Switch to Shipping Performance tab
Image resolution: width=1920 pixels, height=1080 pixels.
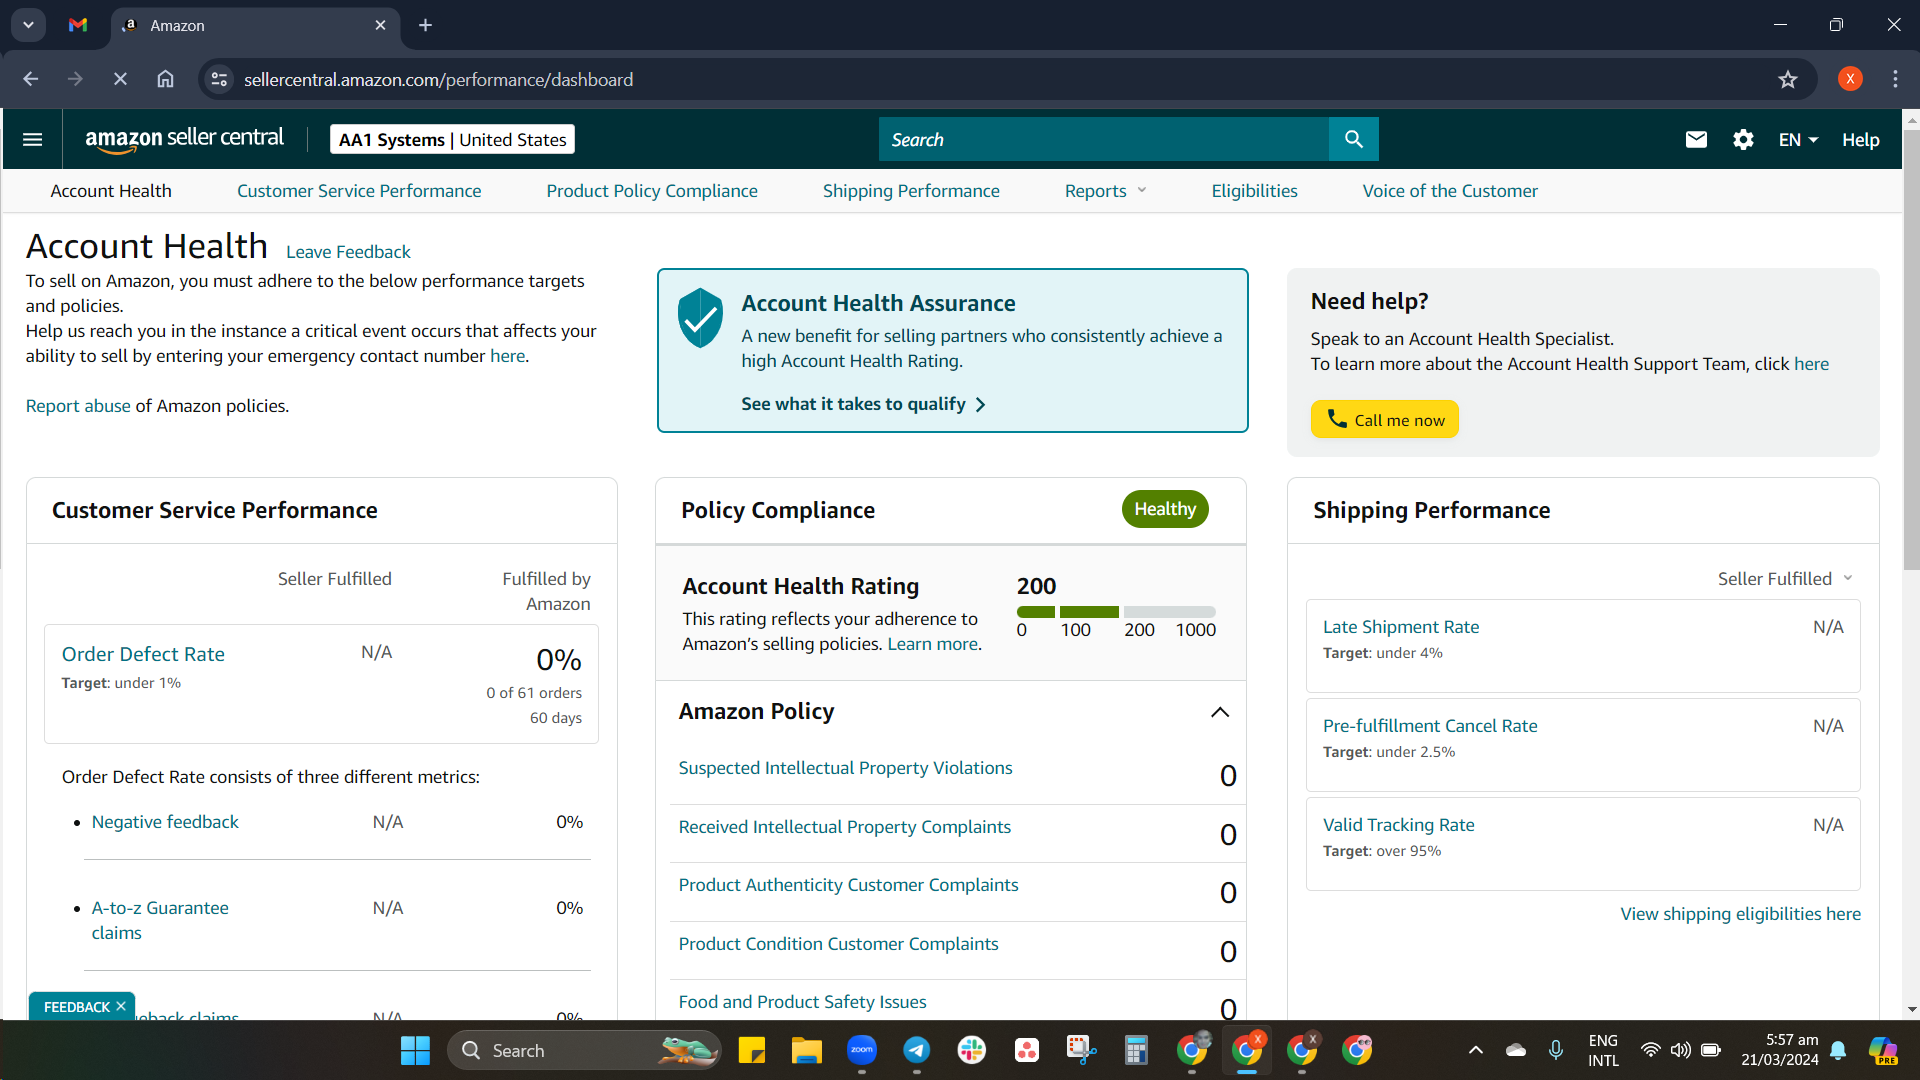click(x=911, y=191)
